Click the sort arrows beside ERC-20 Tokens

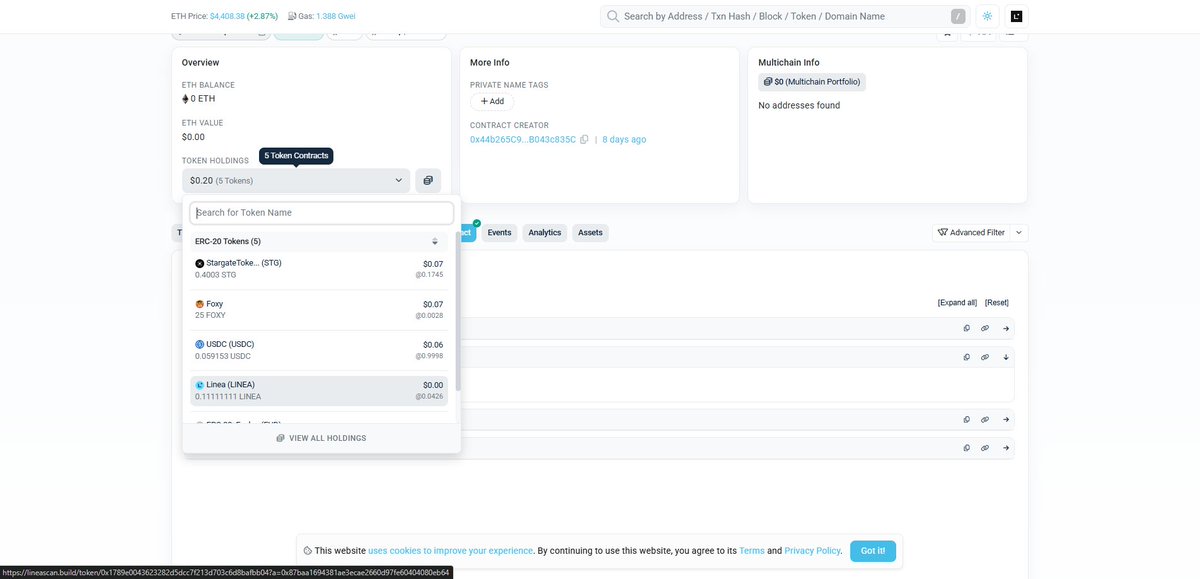coord(435,241)
